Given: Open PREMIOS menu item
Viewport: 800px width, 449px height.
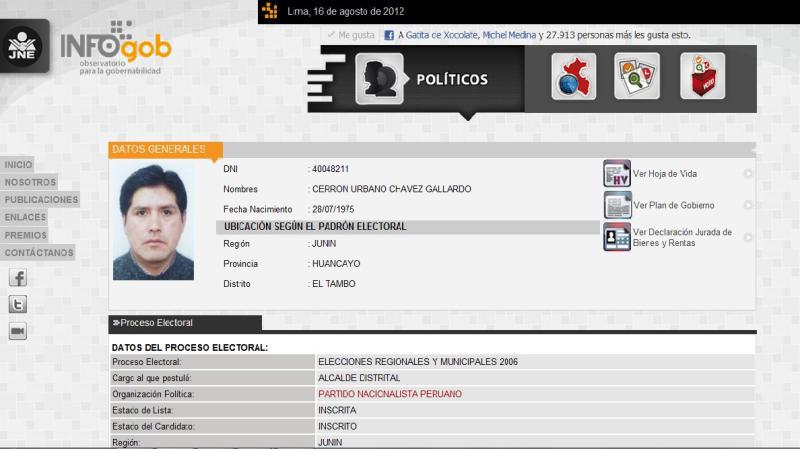Looking at the screenshot, I should coord(25,235).
